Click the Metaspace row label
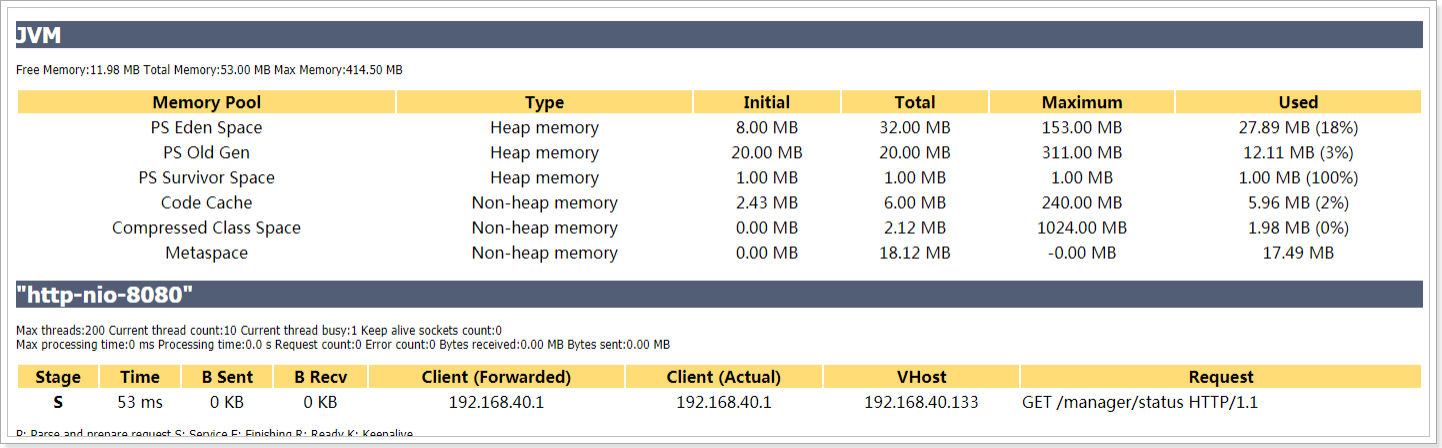The height and width of the screenshot is (448, 1442). click(x=206, y=253)
